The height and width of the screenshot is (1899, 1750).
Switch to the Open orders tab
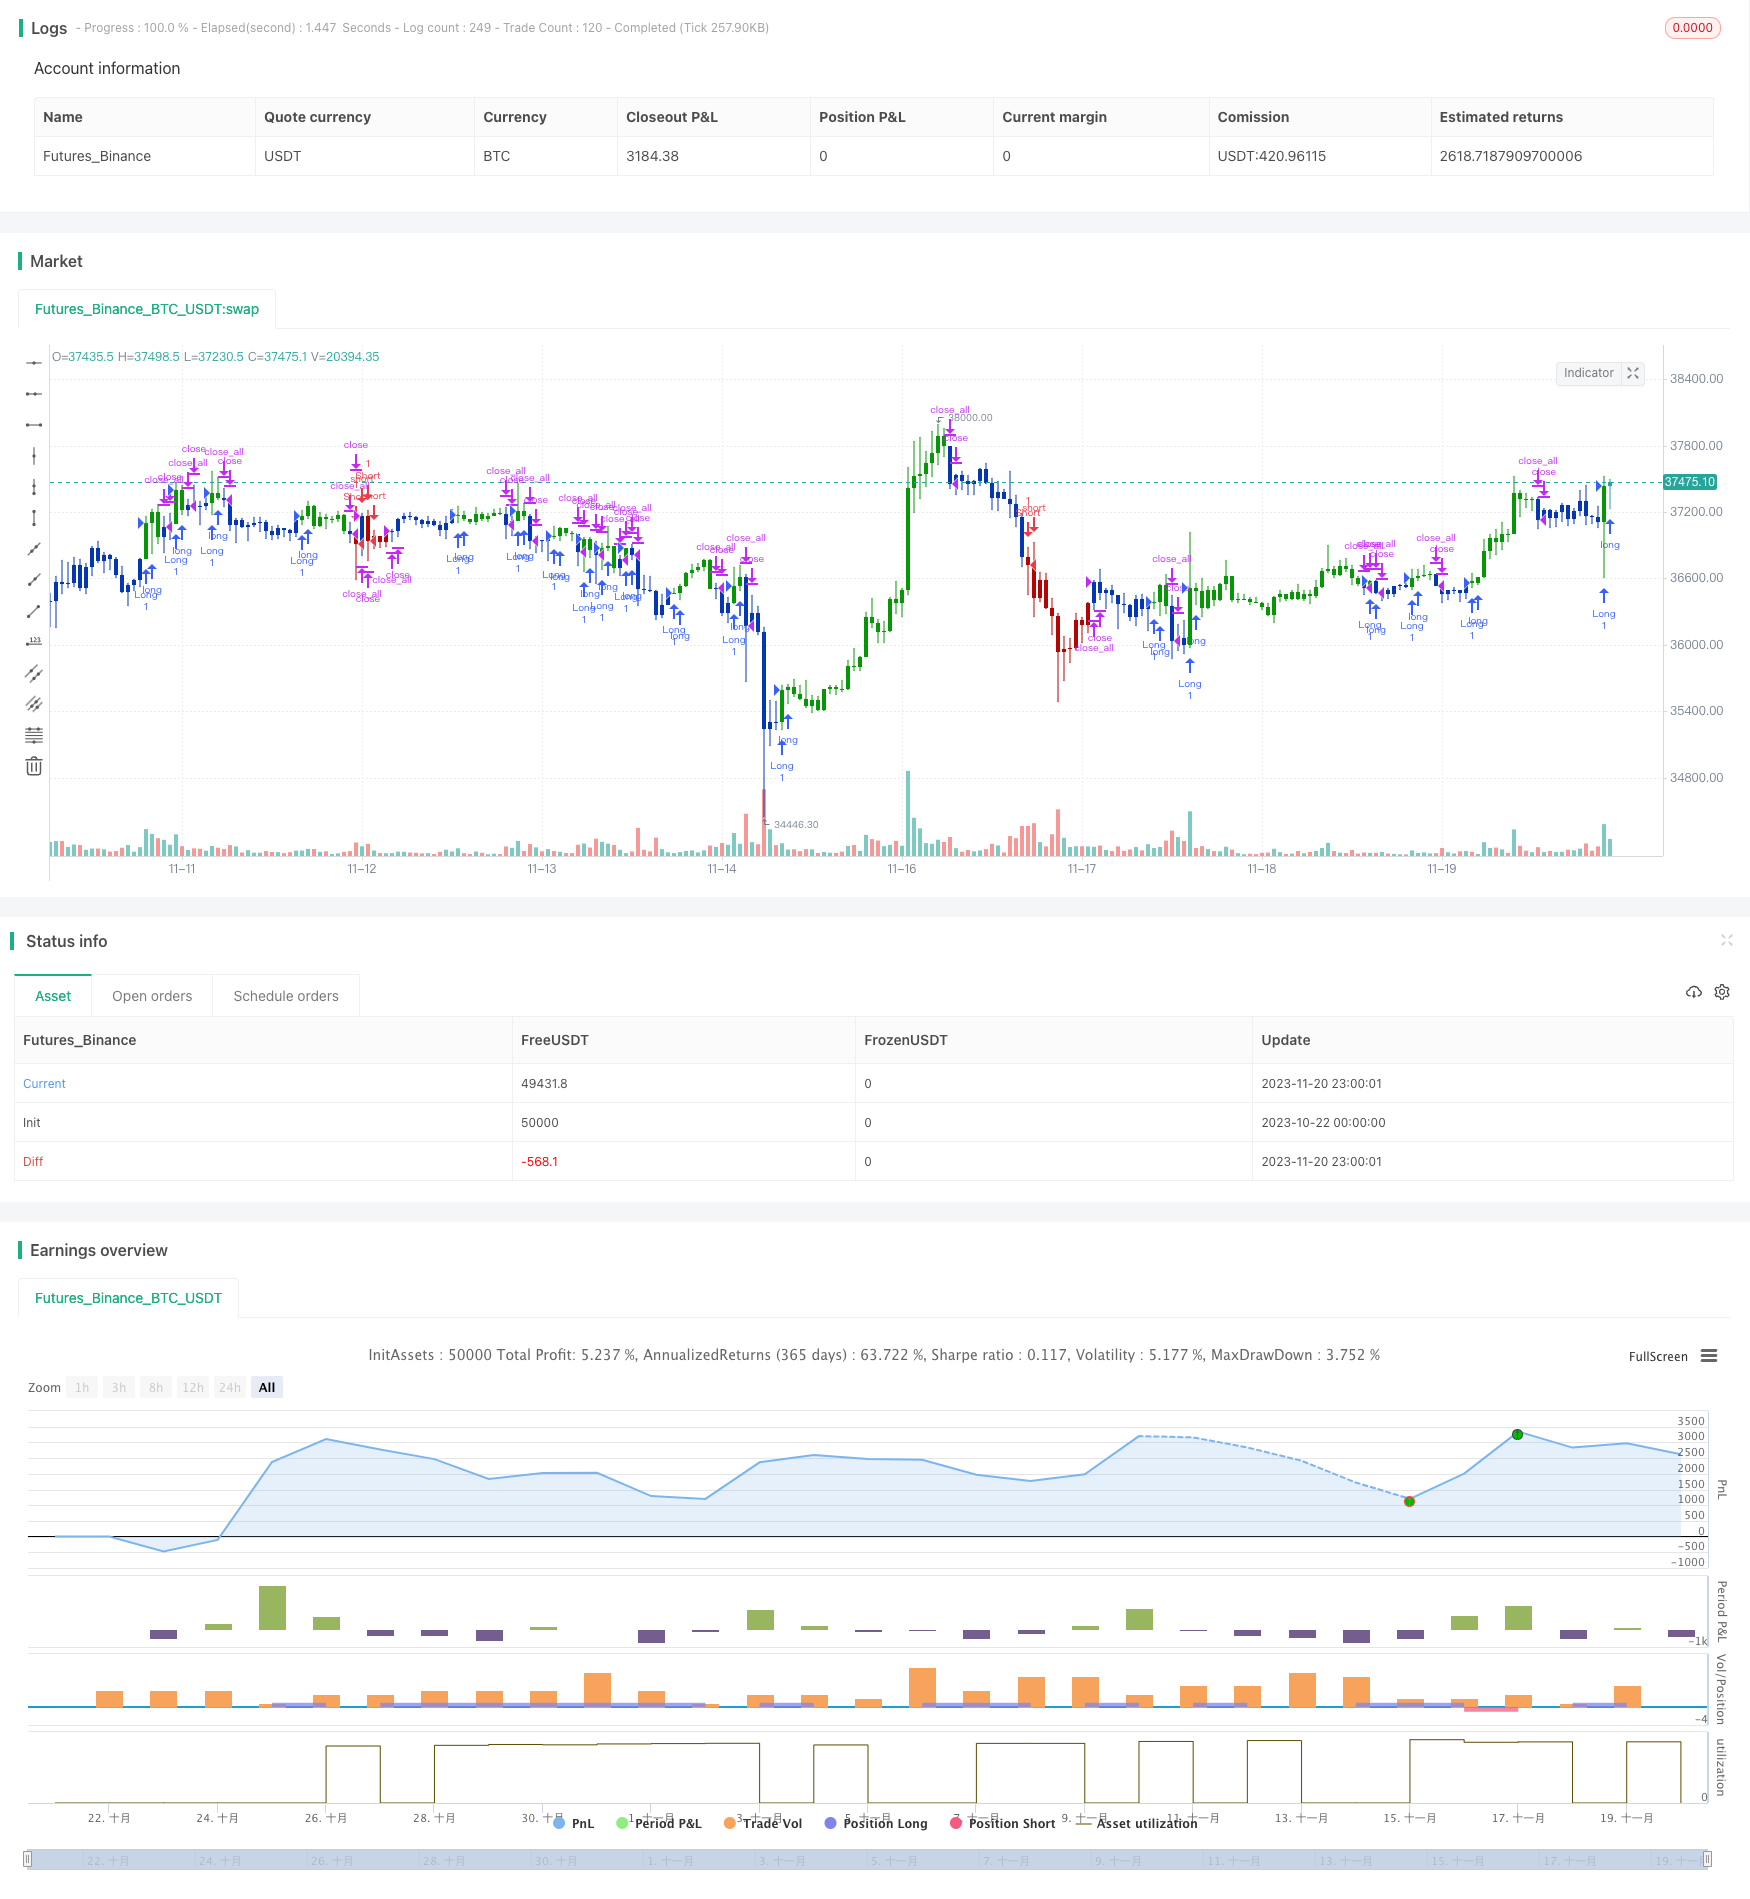(x=152, y=996)
